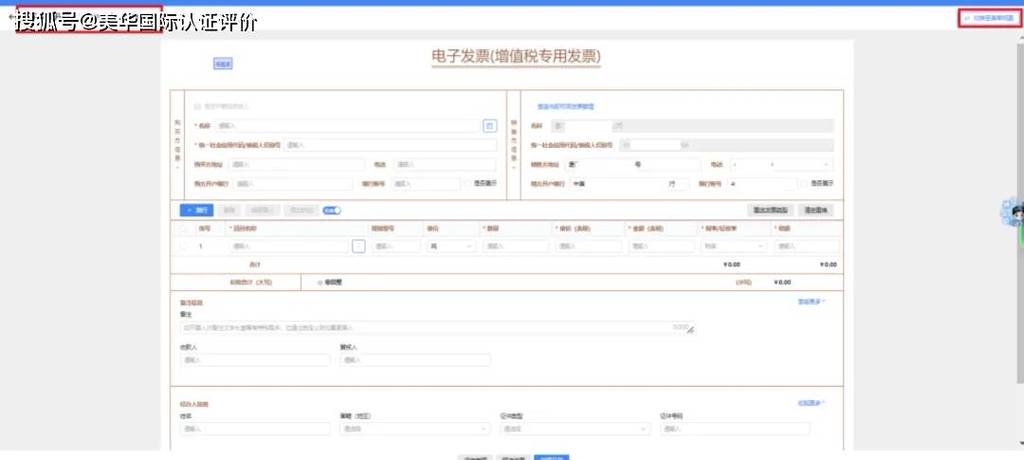
Task: Focus the reviewer input field
Action: pos(414,360)
